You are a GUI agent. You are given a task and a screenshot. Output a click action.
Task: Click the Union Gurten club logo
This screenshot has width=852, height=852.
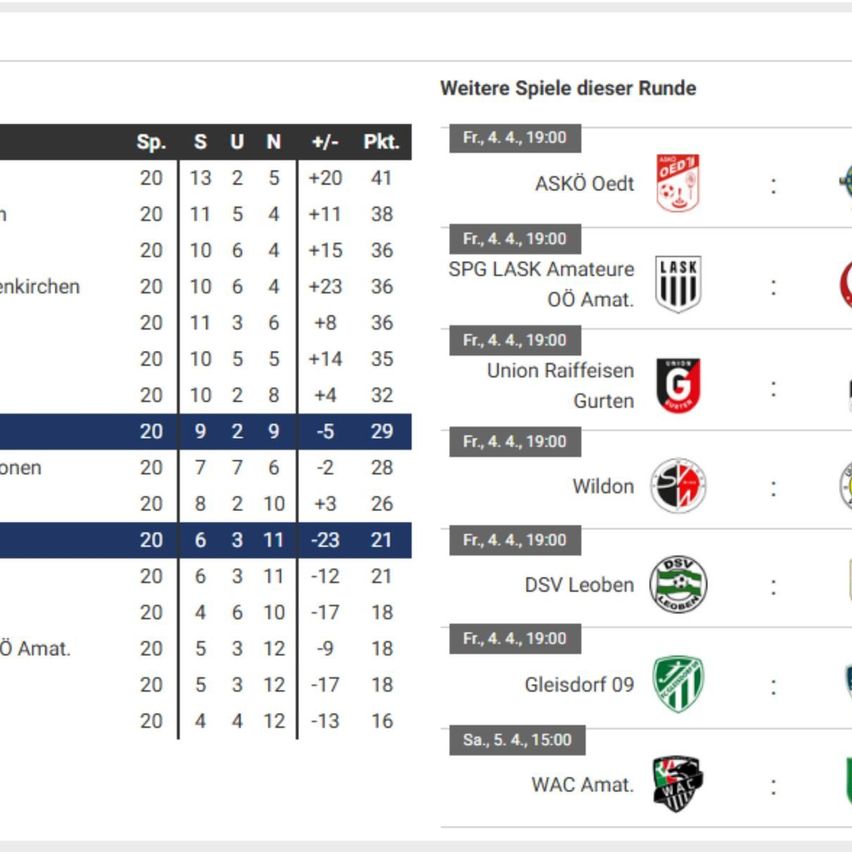click(x=678, y=385)
